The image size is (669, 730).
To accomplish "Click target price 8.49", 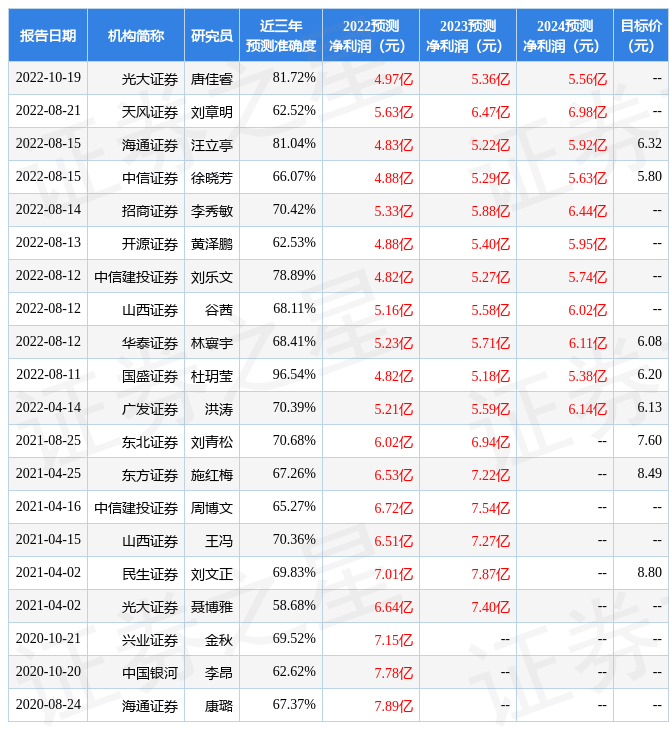I will point(649,474).
